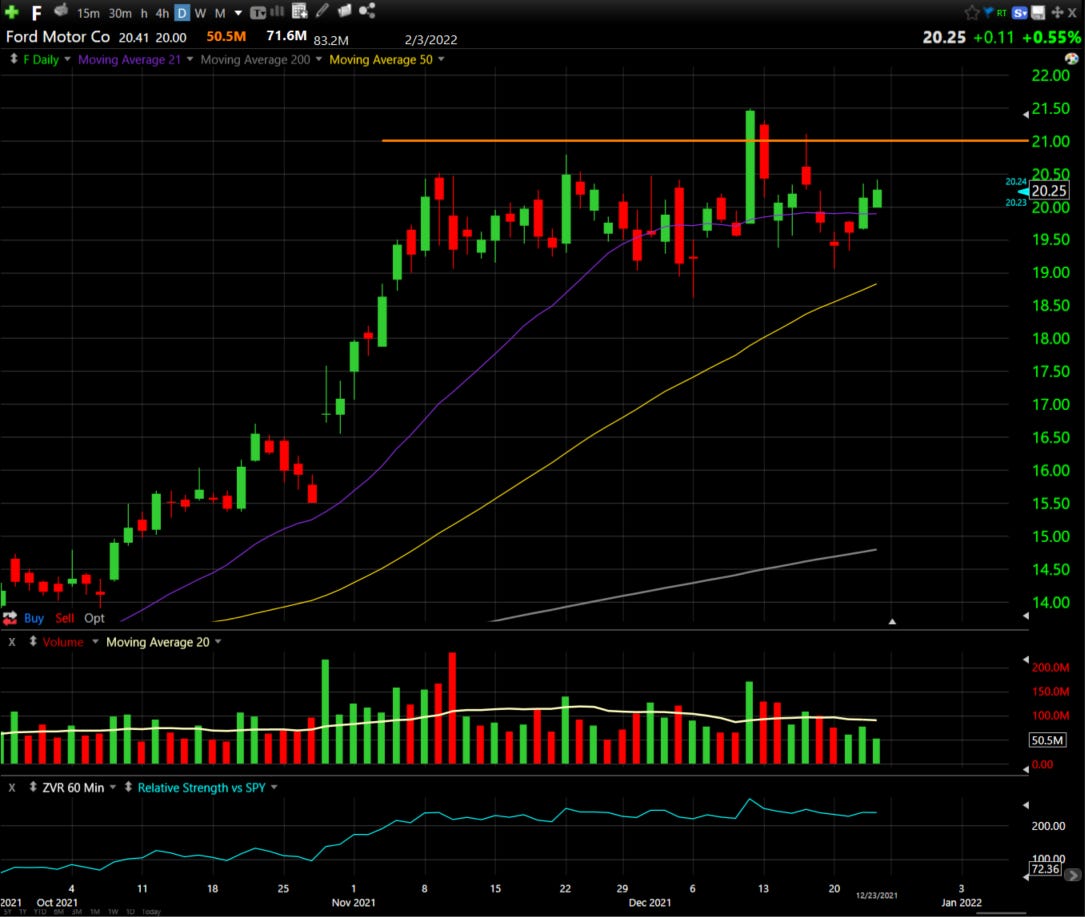Viewport: 1085px width, 917px height.
Task: Switch to the 30m timeframe
Action: click(120, 13)
